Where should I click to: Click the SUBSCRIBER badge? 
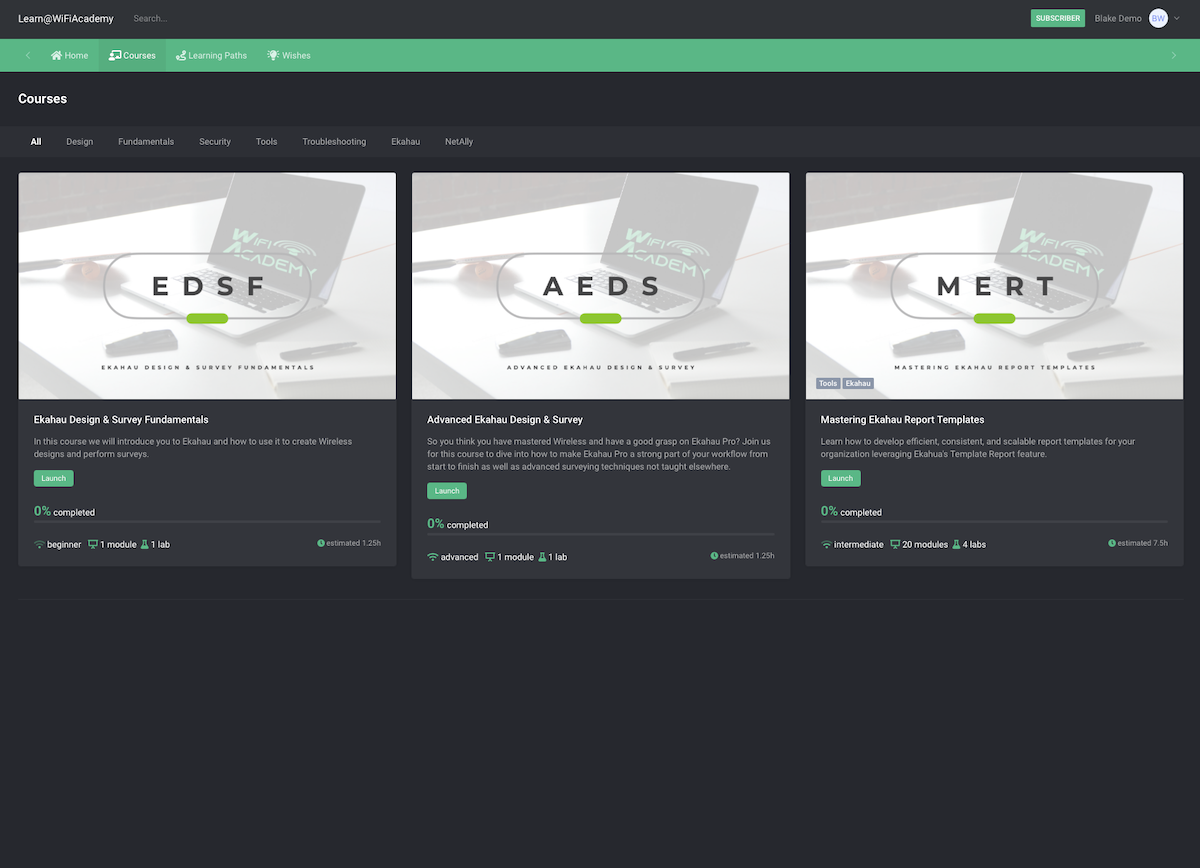[x=1057, y=18]
